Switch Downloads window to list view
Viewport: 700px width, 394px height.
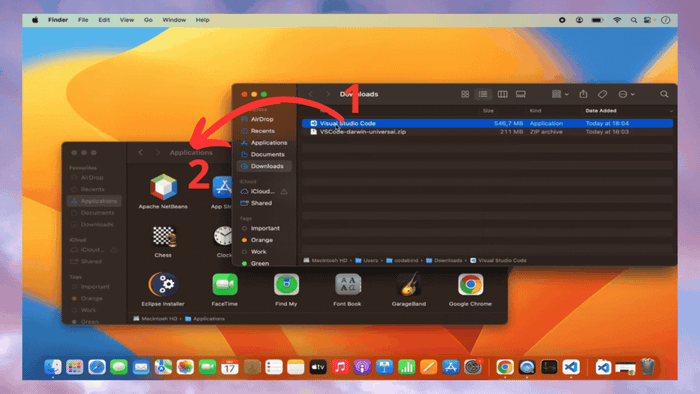pyautogui.click(x=483, y=94)
